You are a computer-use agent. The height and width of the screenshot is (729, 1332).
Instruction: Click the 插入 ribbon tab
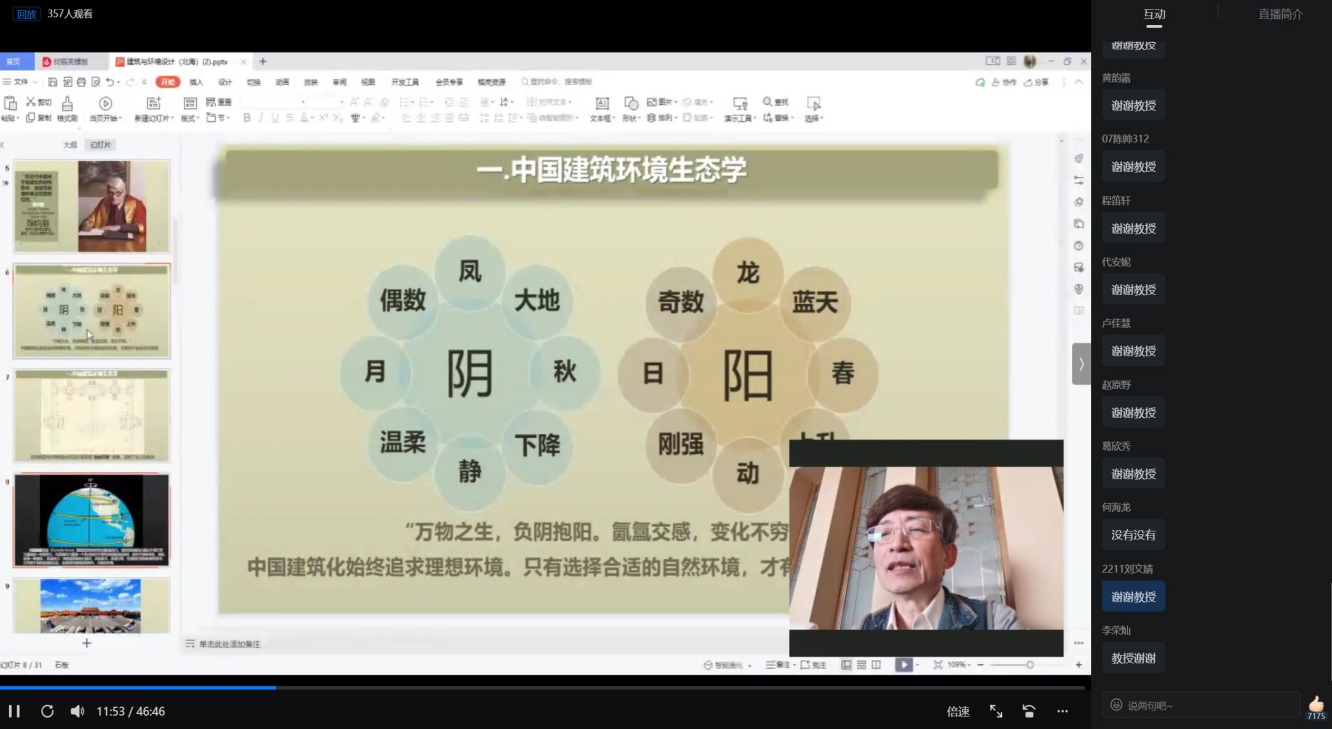point(196,82)
